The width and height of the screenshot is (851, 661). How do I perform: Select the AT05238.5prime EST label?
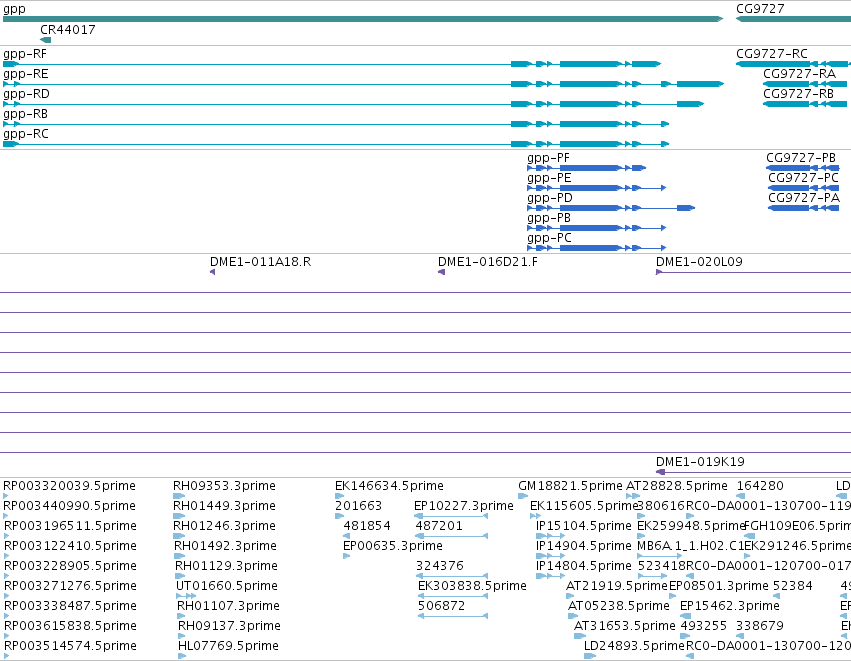coord(619,606)
